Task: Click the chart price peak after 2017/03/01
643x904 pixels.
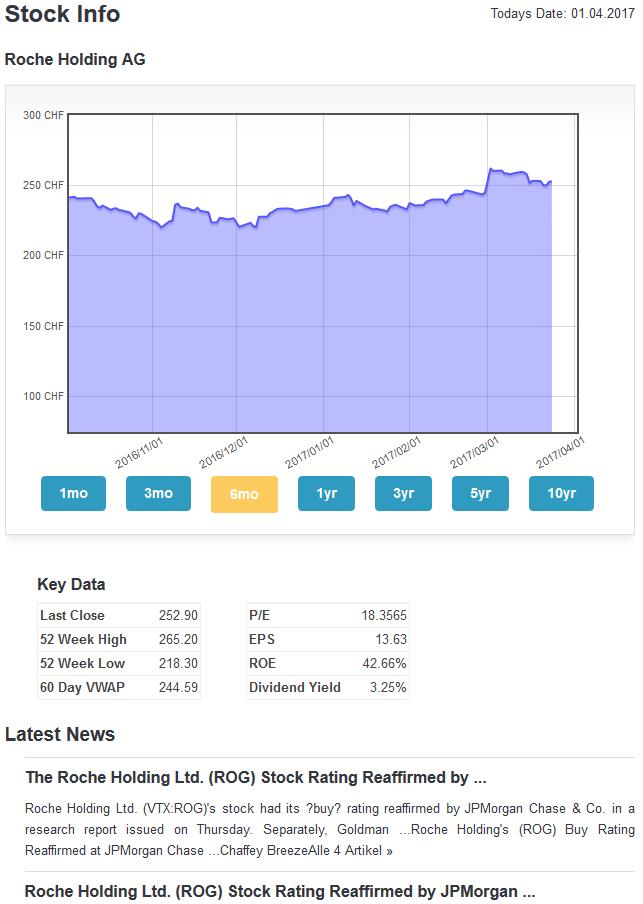Action: point(491,169)
